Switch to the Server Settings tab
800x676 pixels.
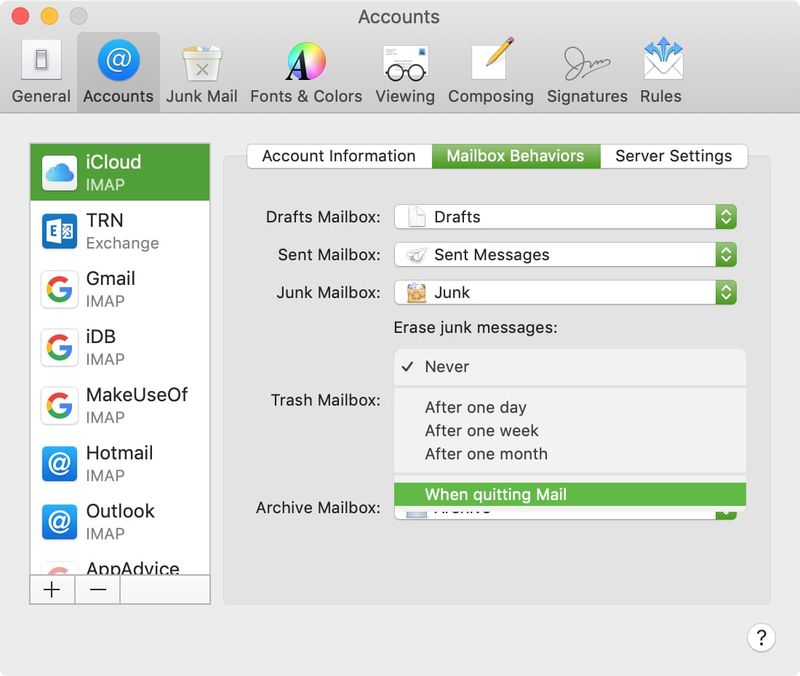(x=674, y=156)
